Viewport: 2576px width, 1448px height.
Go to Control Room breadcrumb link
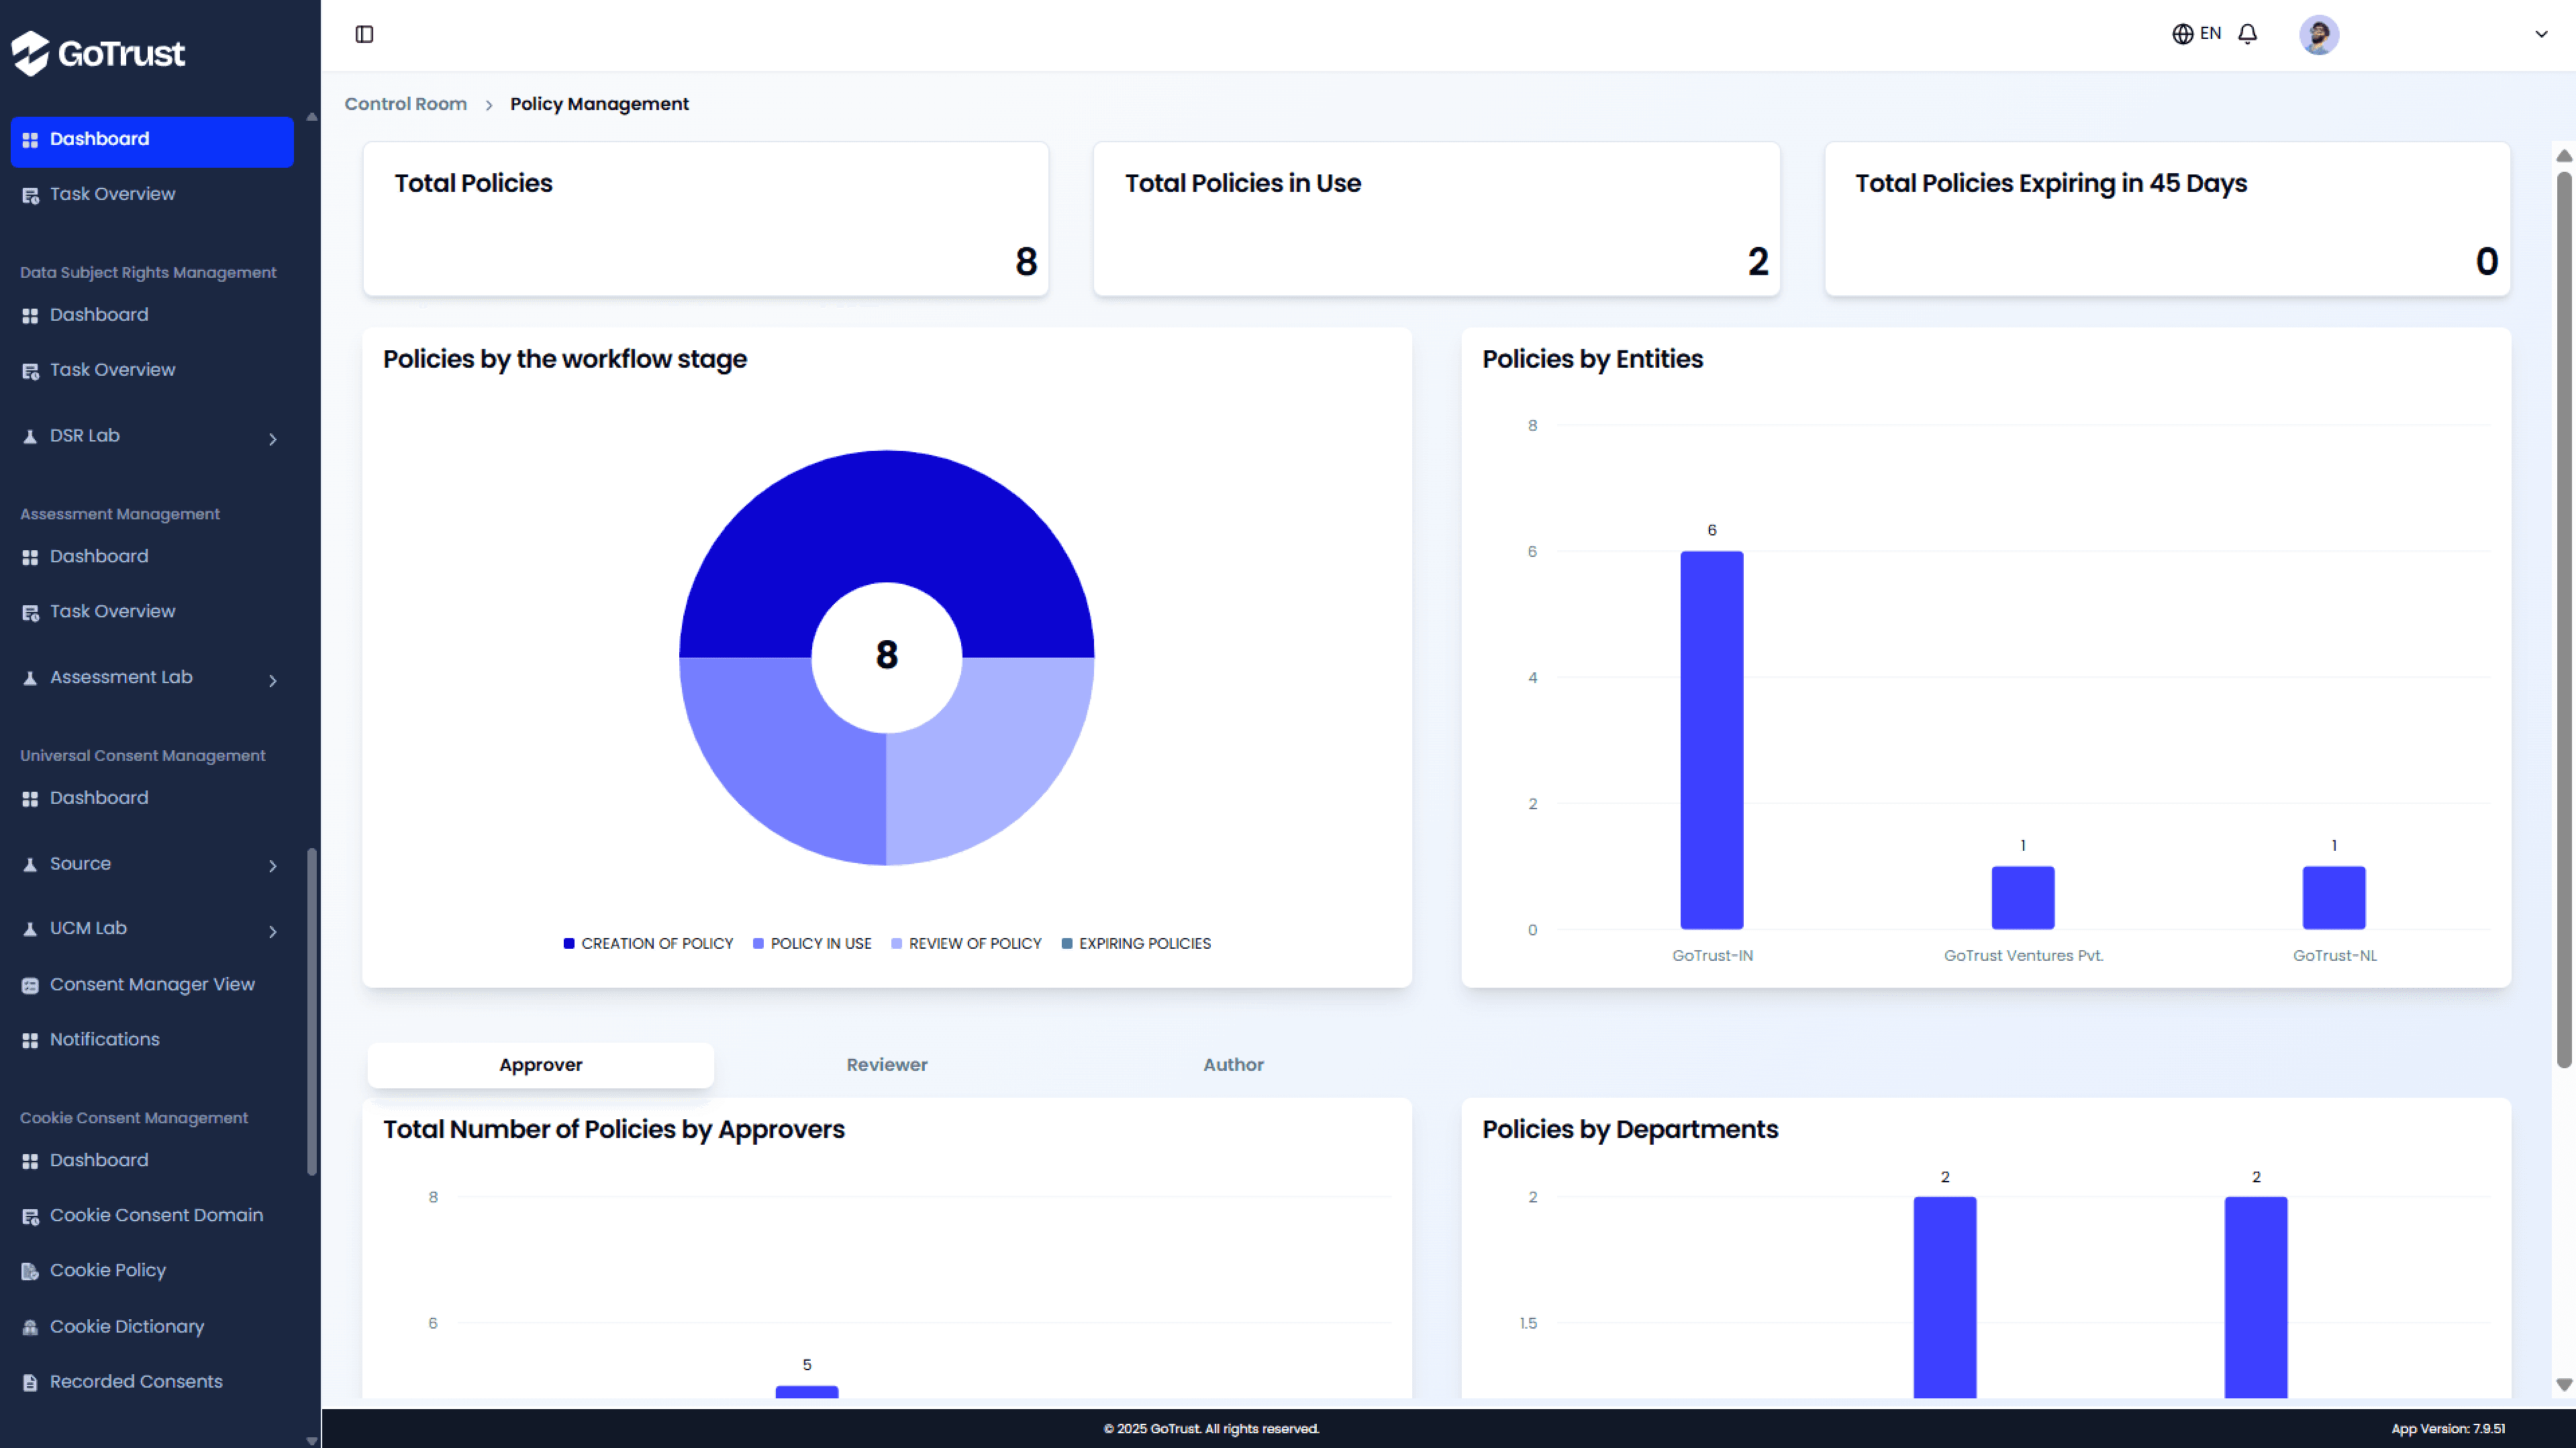click(x=405, y=104)
